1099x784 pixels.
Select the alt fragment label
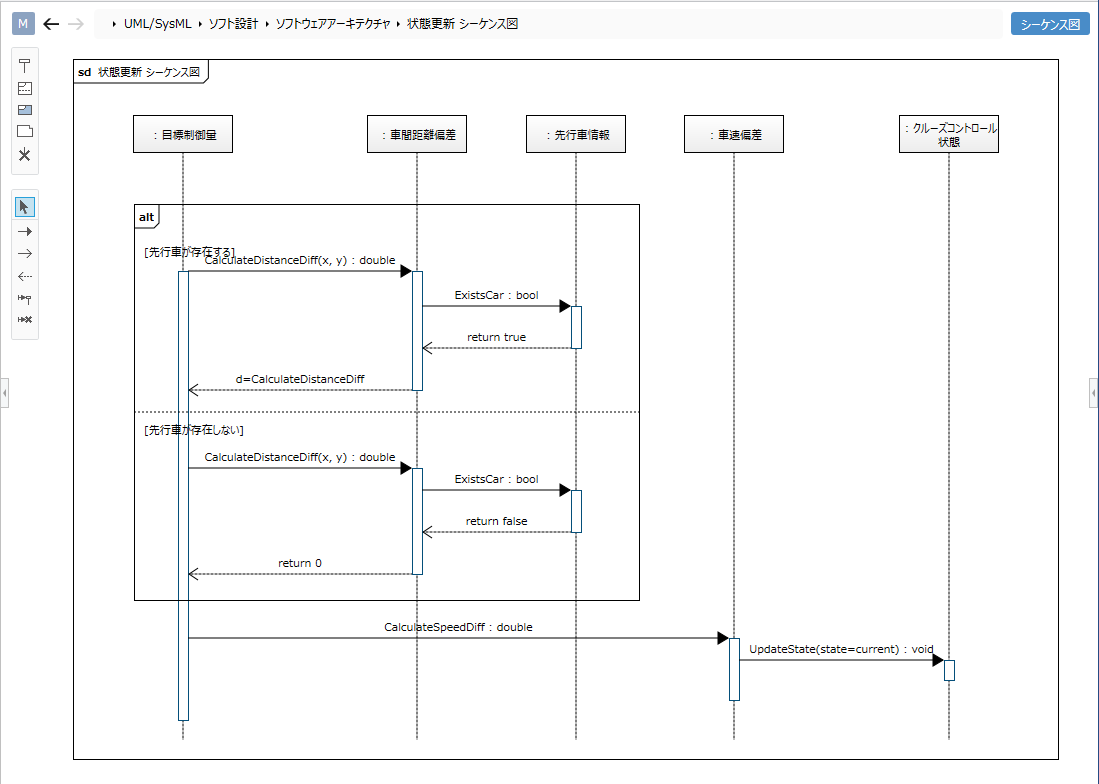coord(146,217)
